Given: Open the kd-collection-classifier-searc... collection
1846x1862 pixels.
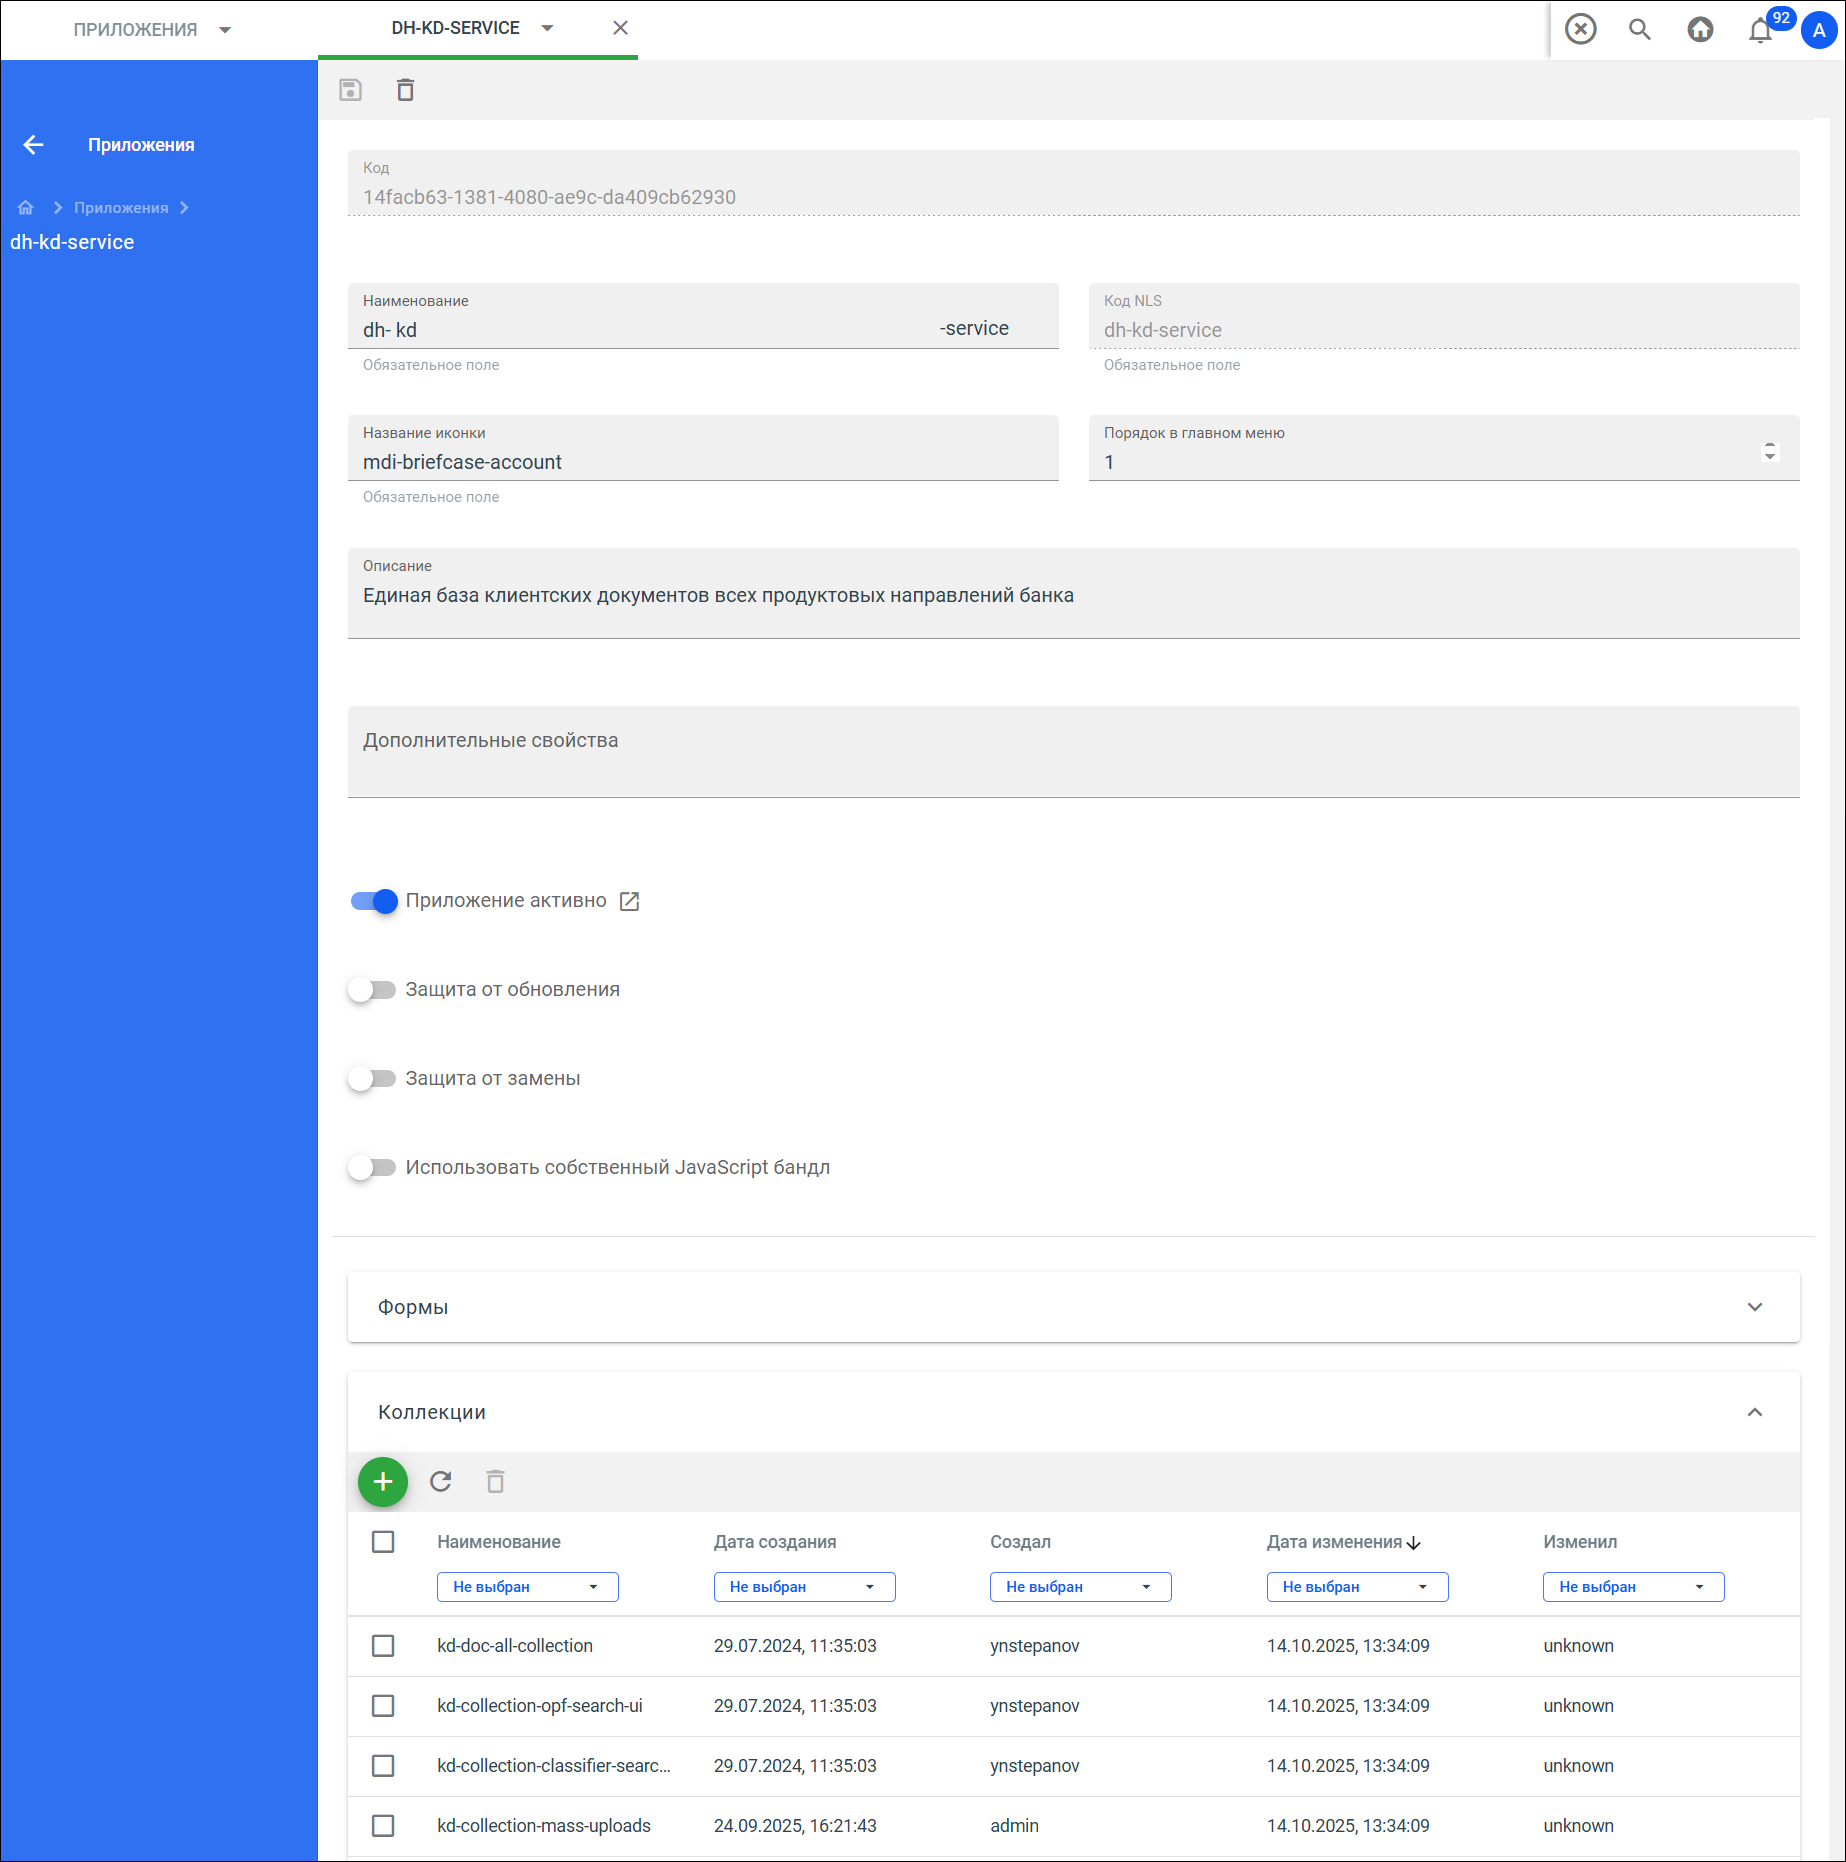Looking at the screenshot, I should [554, 1766].
